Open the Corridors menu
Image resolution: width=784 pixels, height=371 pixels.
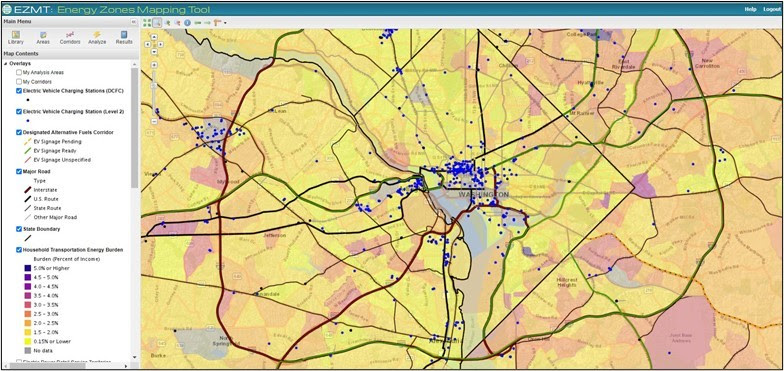(x=70, y=38)
